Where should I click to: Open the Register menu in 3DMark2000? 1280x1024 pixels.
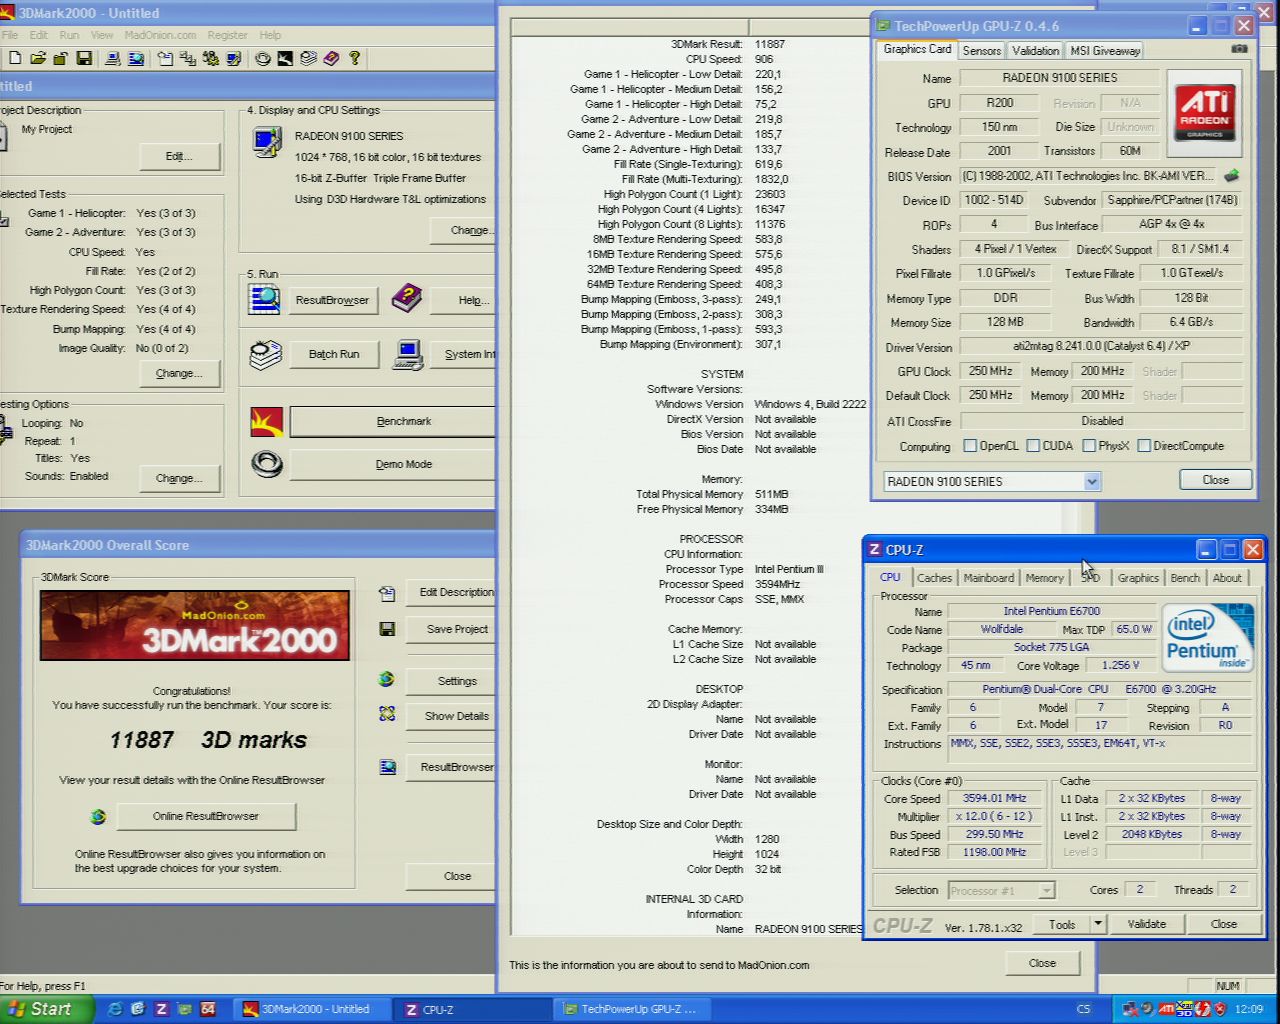pyautogui.click(x=227, y=35)
